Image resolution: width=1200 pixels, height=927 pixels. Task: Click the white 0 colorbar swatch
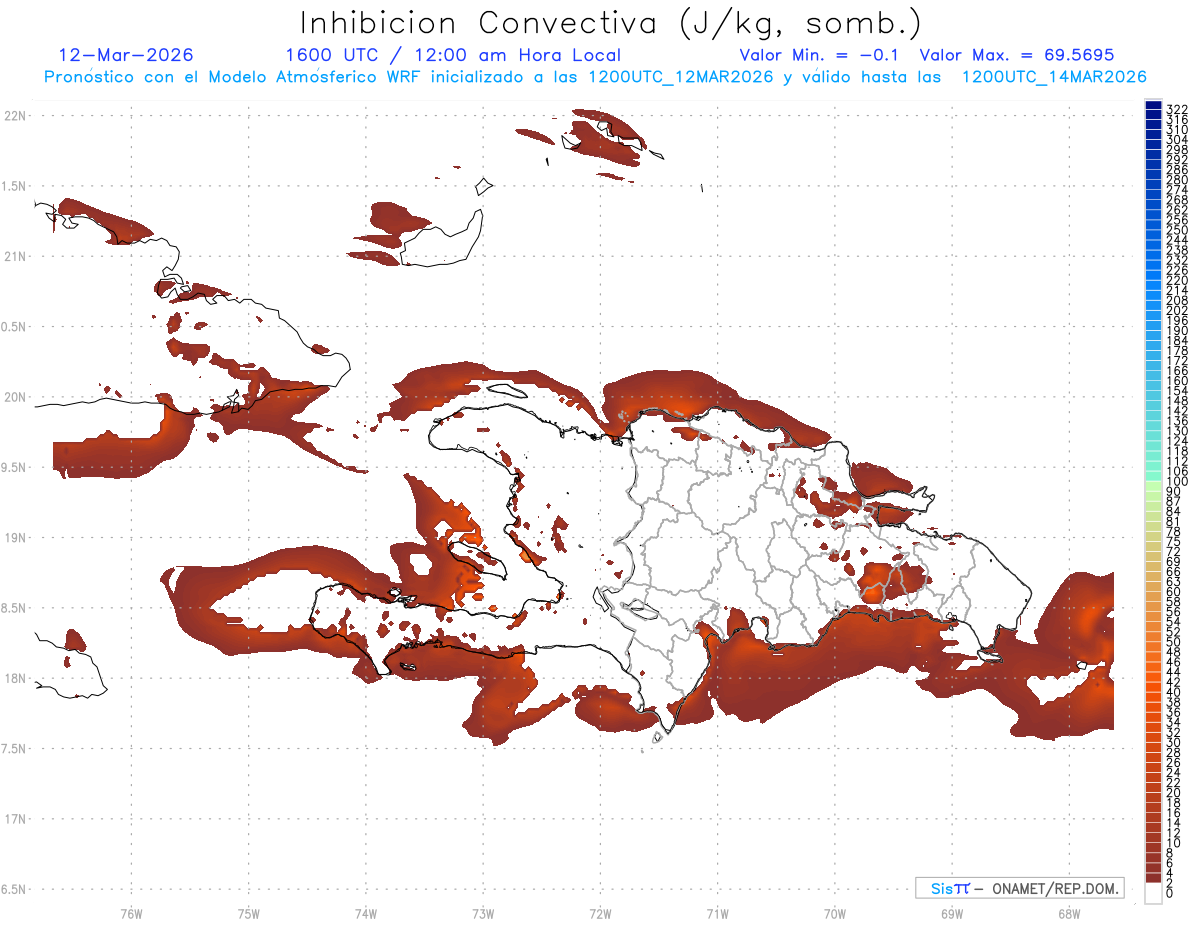click(1153, 895)
